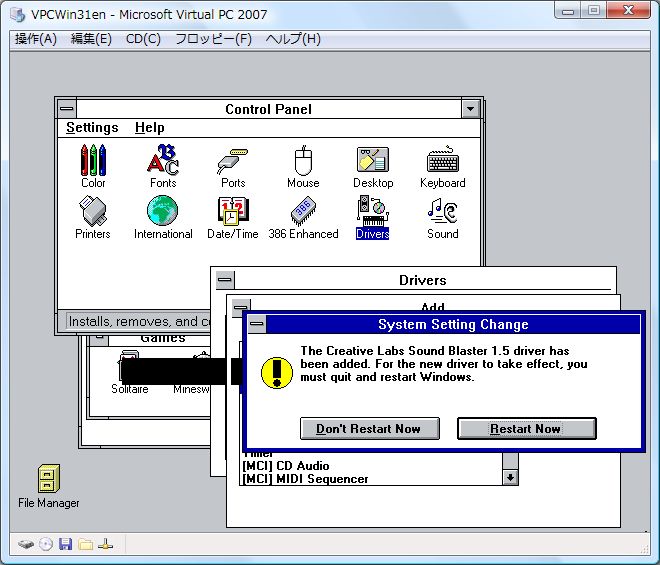
Task: Click Control Panel minimize arrow button
Action: [471, 109]
